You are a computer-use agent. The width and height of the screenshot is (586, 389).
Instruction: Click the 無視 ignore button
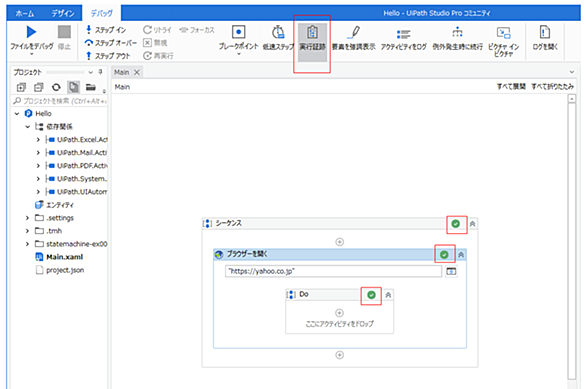pyautogui.click(x=155, y=43)
